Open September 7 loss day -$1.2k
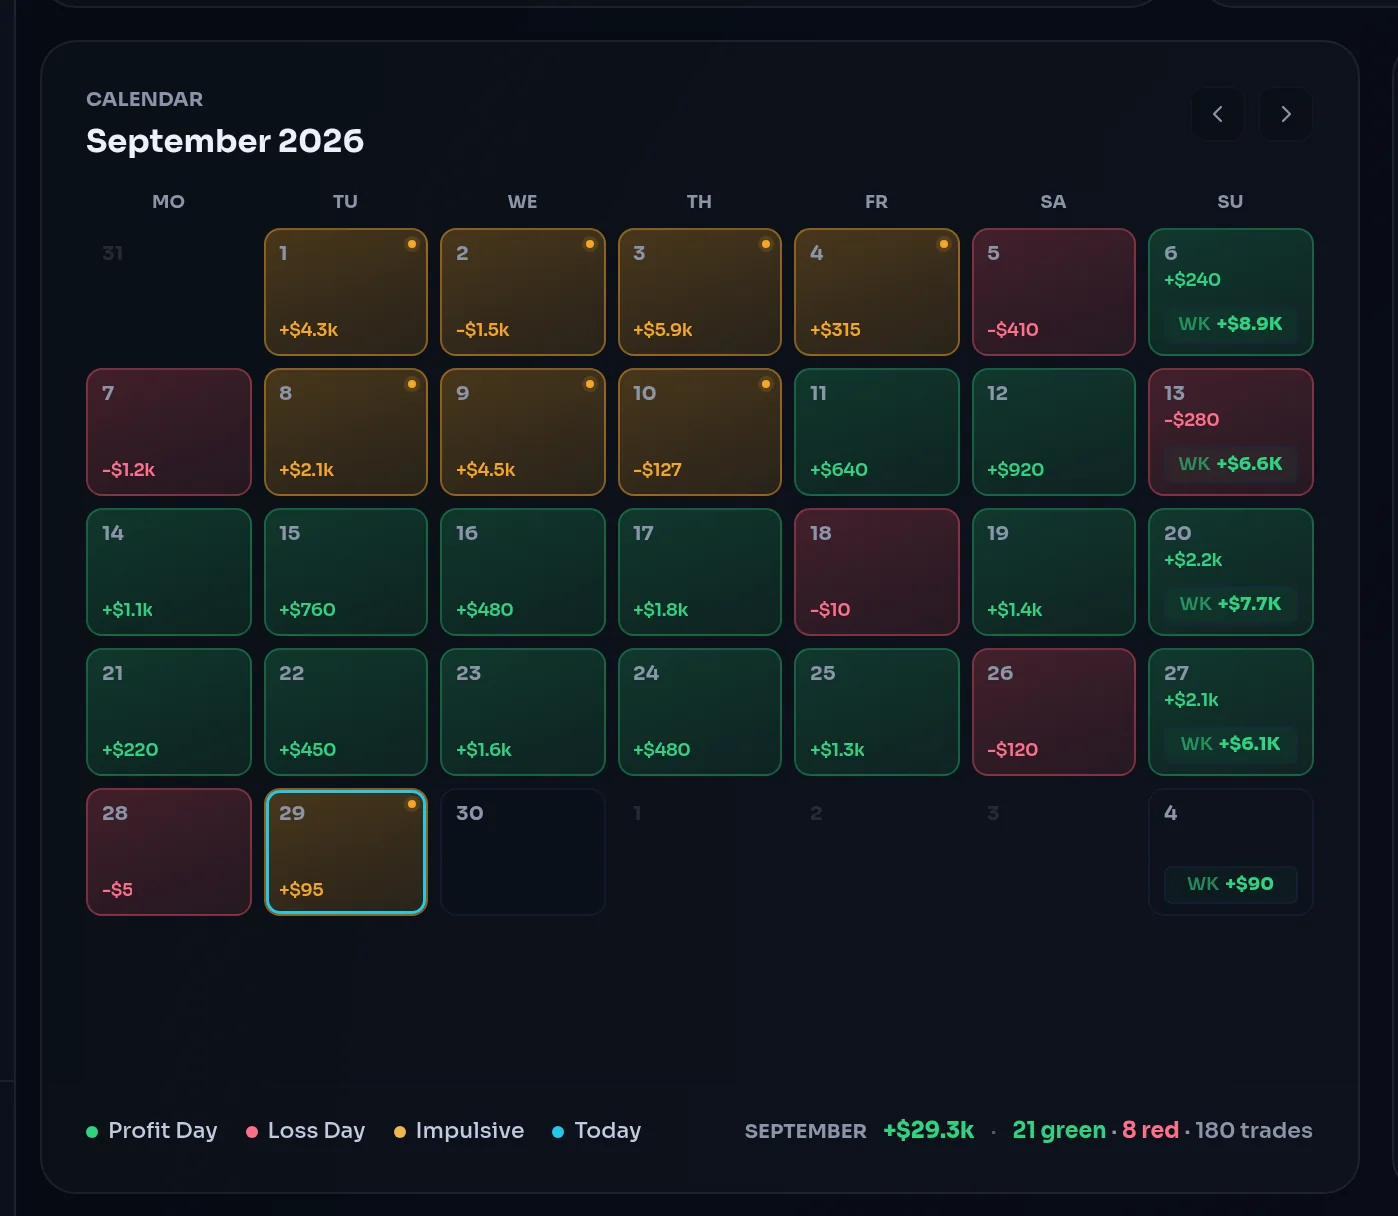The height and width of the screenshot is (1216, 1398). coord(169,432)
